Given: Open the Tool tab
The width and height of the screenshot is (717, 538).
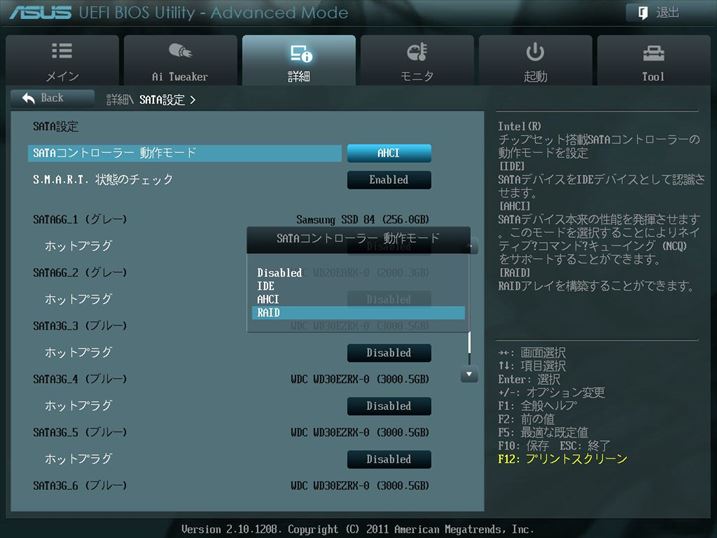Looking at the screenshot, I should [653, 60].
